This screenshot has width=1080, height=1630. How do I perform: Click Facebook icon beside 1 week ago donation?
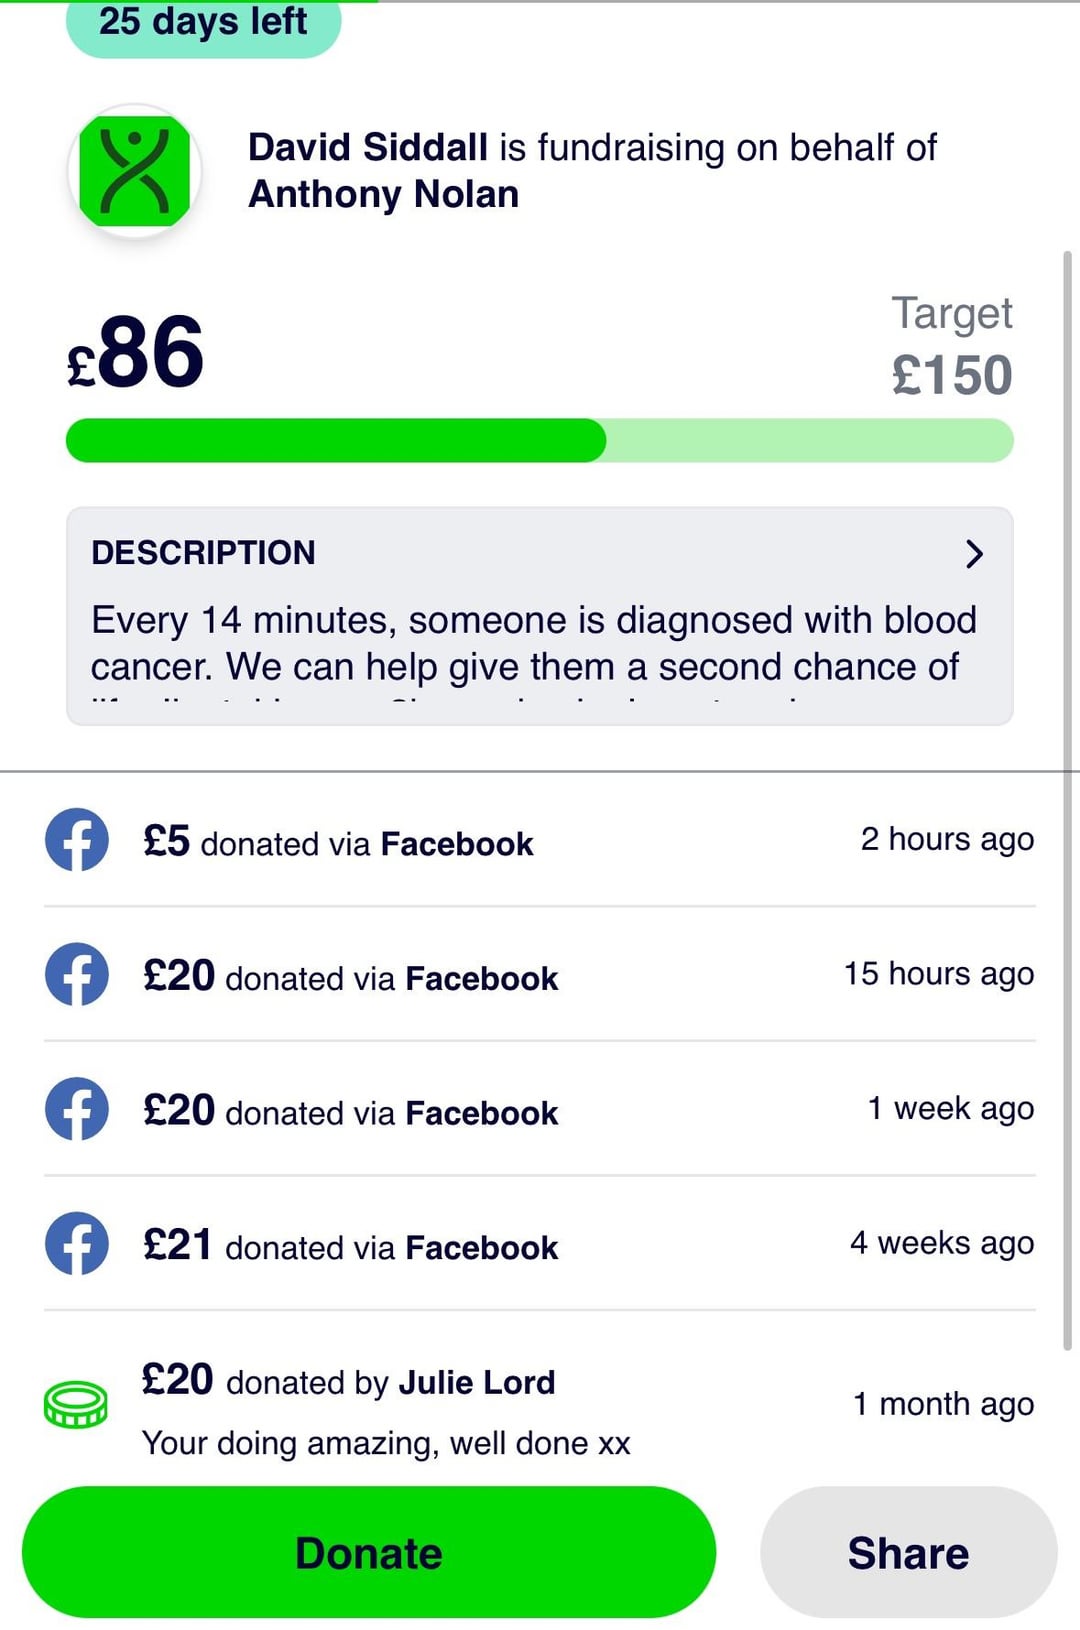77,1109
